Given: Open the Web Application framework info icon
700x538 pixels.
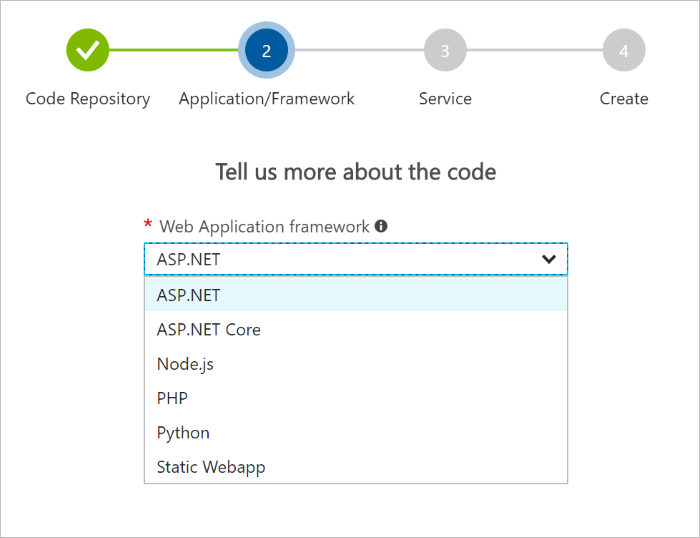Looking at the screenshot, I should click(381, 226).
